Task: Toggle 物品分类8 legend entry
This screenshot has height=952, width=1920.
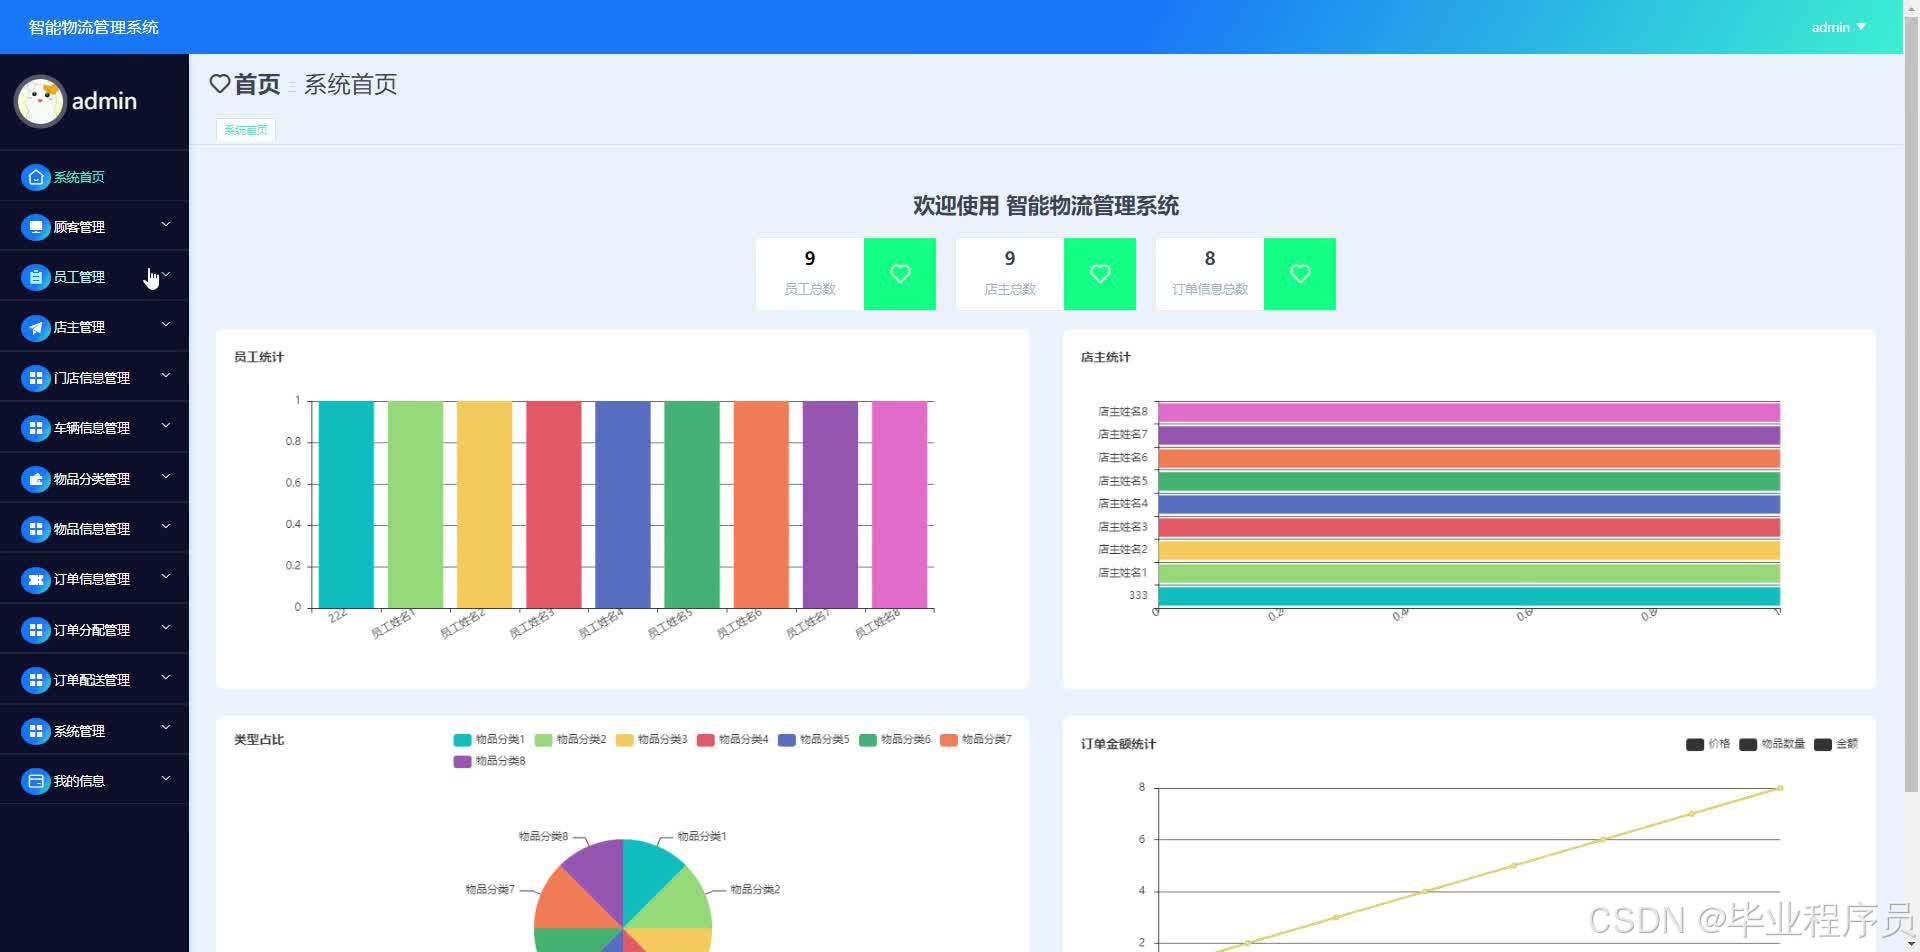Action: pos(489,762)
